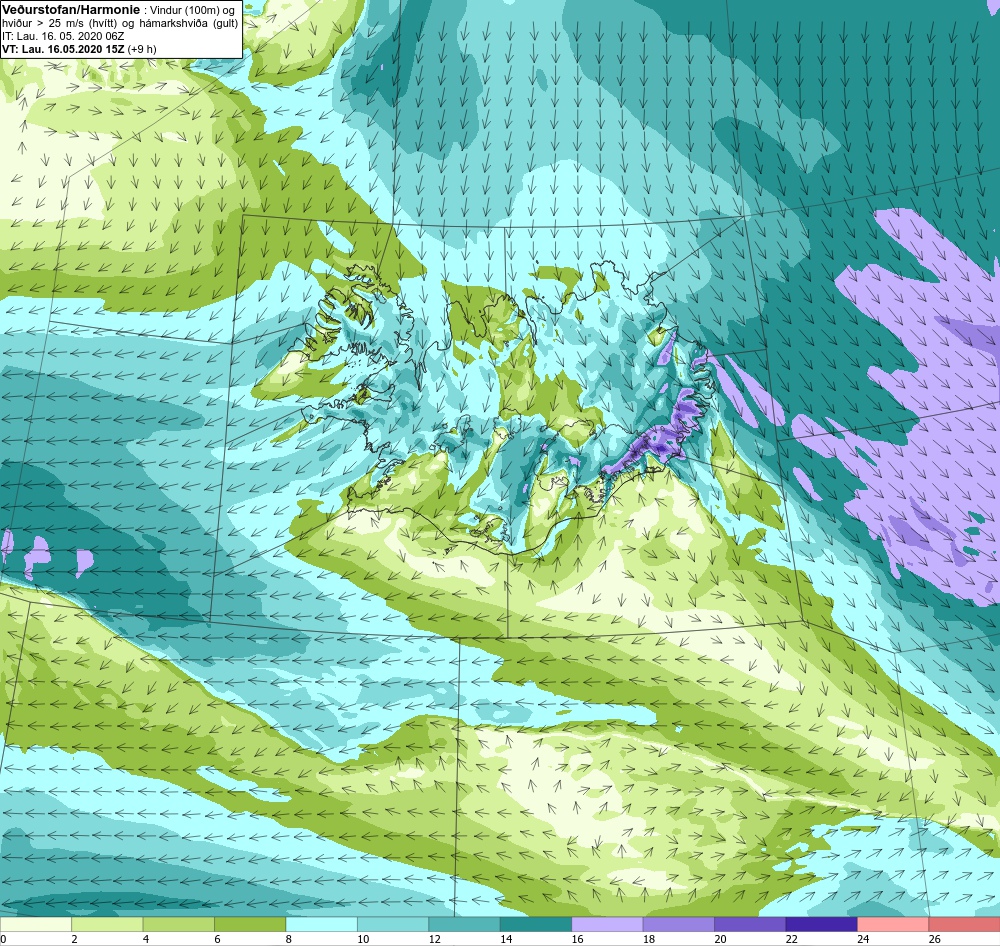Click the olive green 6–8 m/s legend swatch

250,924
